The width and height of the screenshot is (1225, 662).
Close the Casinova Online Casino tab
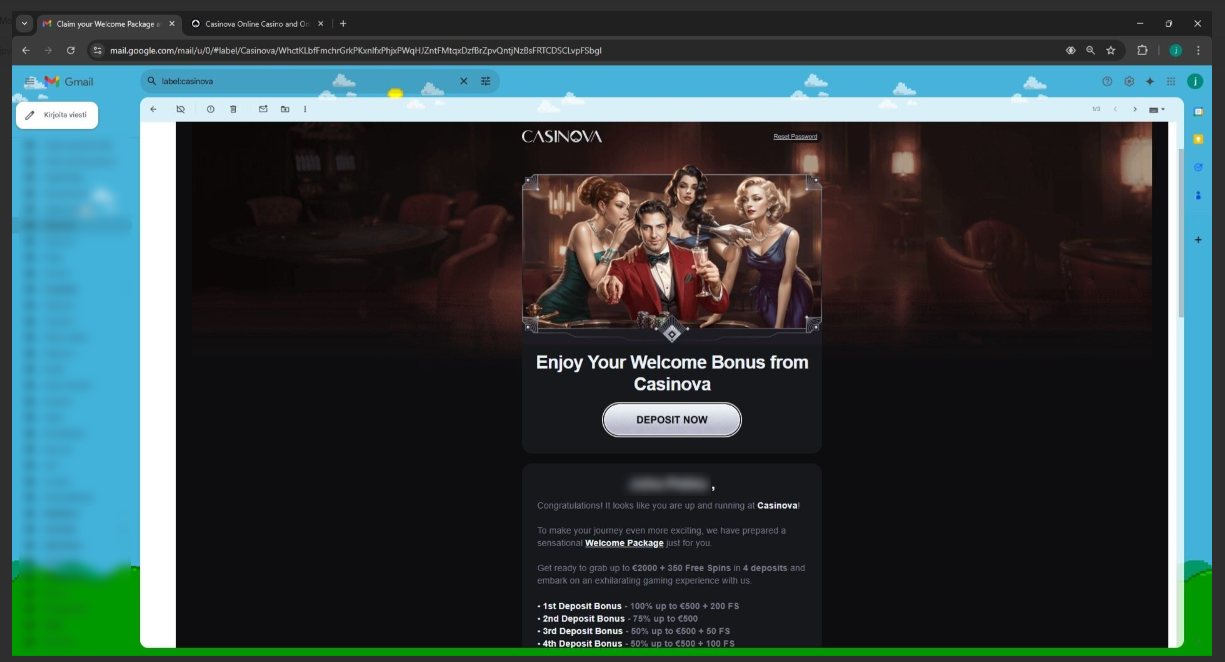point(320,23)
